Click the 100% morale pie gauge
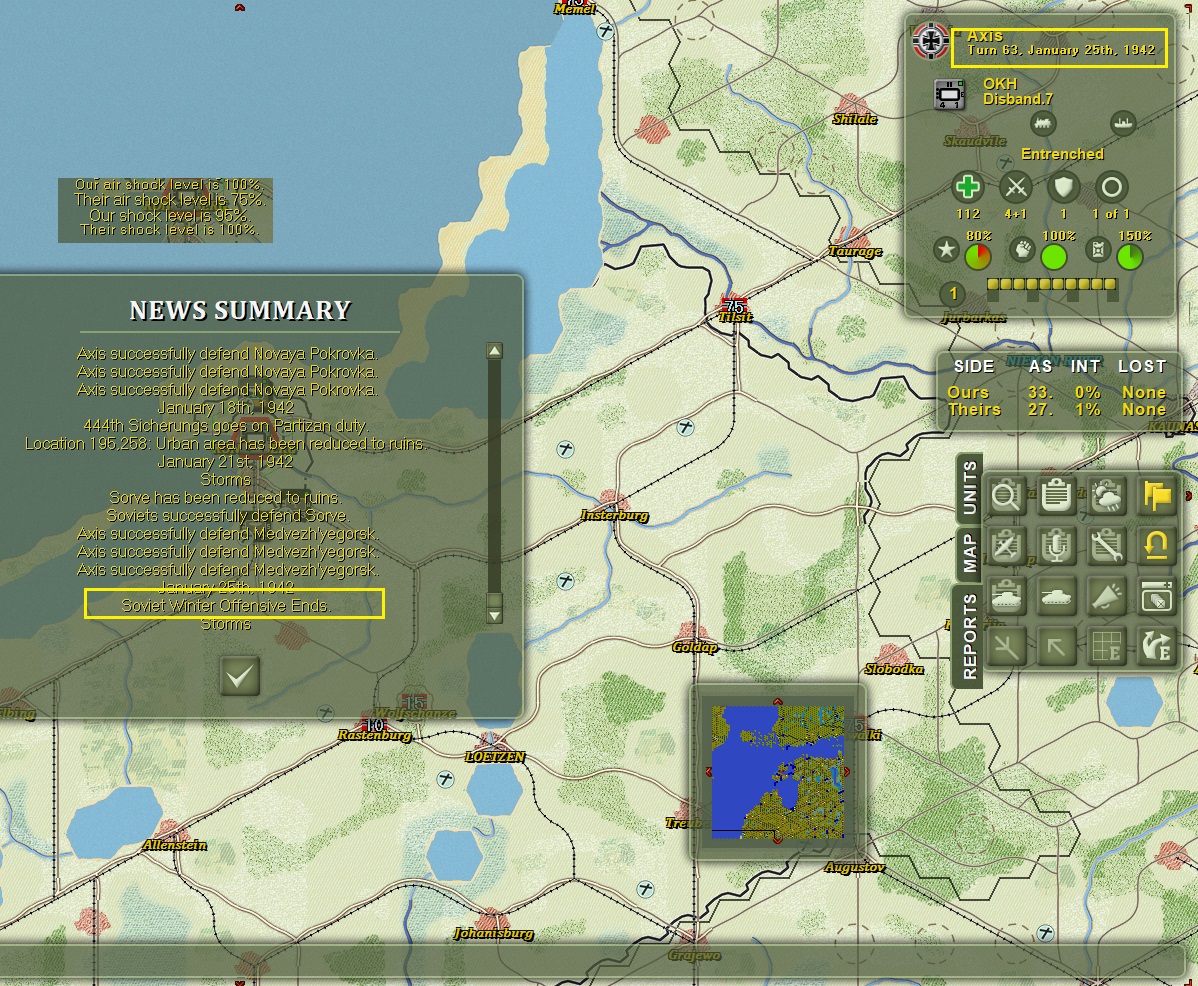Image resolution: width=1198 pixels, height=986 pixels. click(x=1054, y=257)
